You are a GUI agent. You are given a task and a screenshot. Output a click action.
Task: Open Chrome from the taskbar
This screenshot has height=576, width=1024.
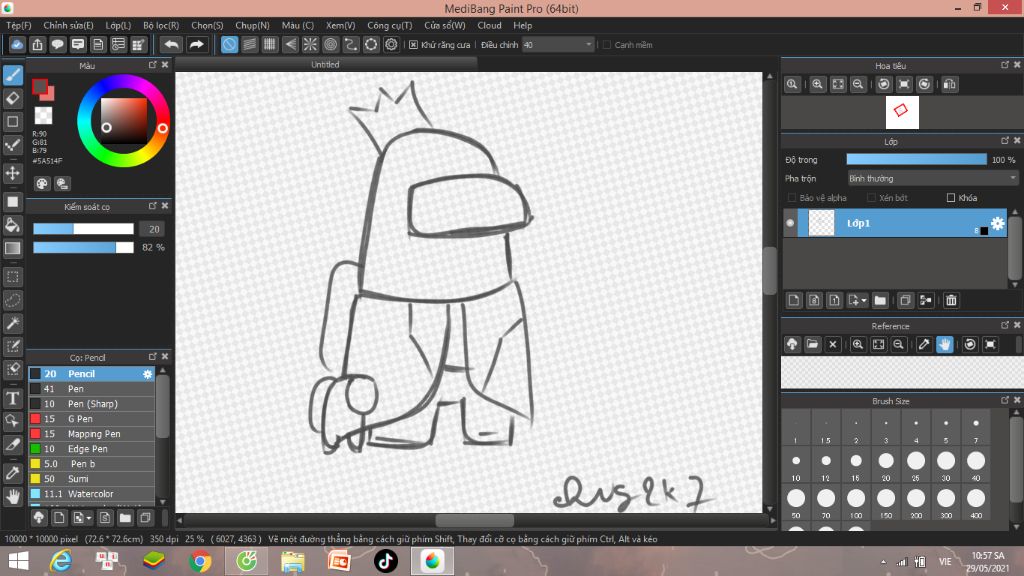pyautogui.click(x=200, y=561)
